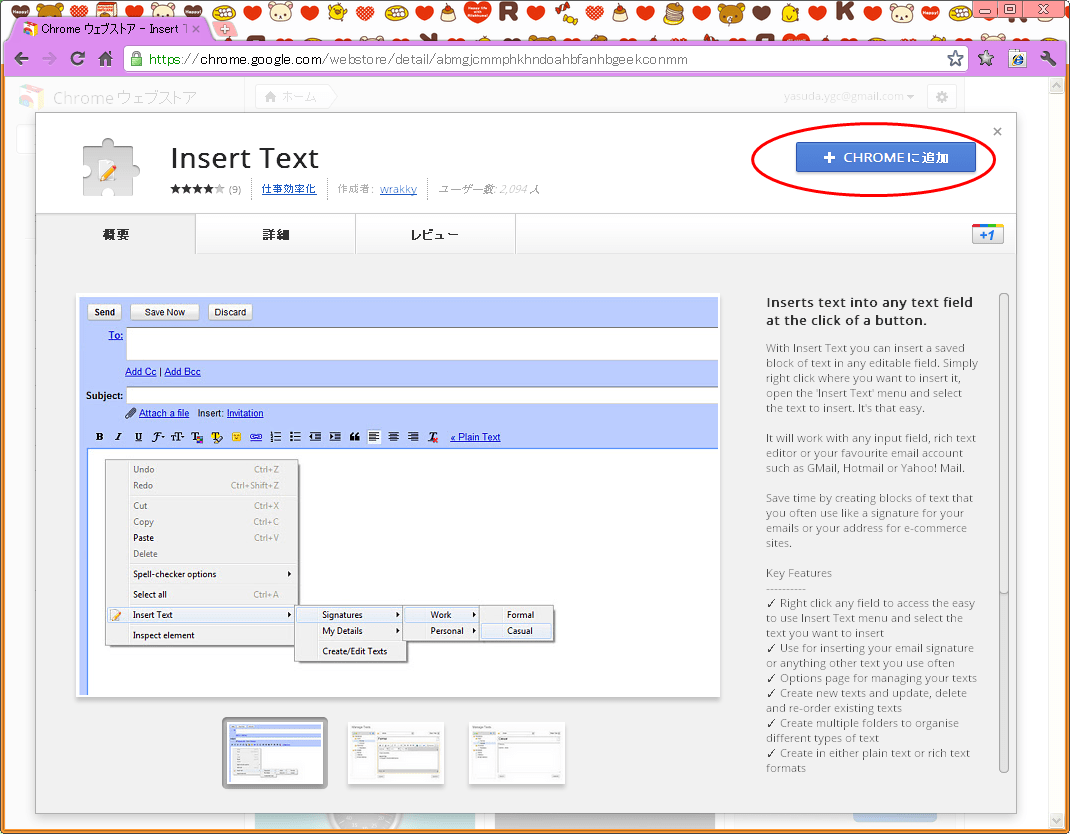Reload the current page
This screenshot has width=1070, height=834.
click(x=77, y=59)
